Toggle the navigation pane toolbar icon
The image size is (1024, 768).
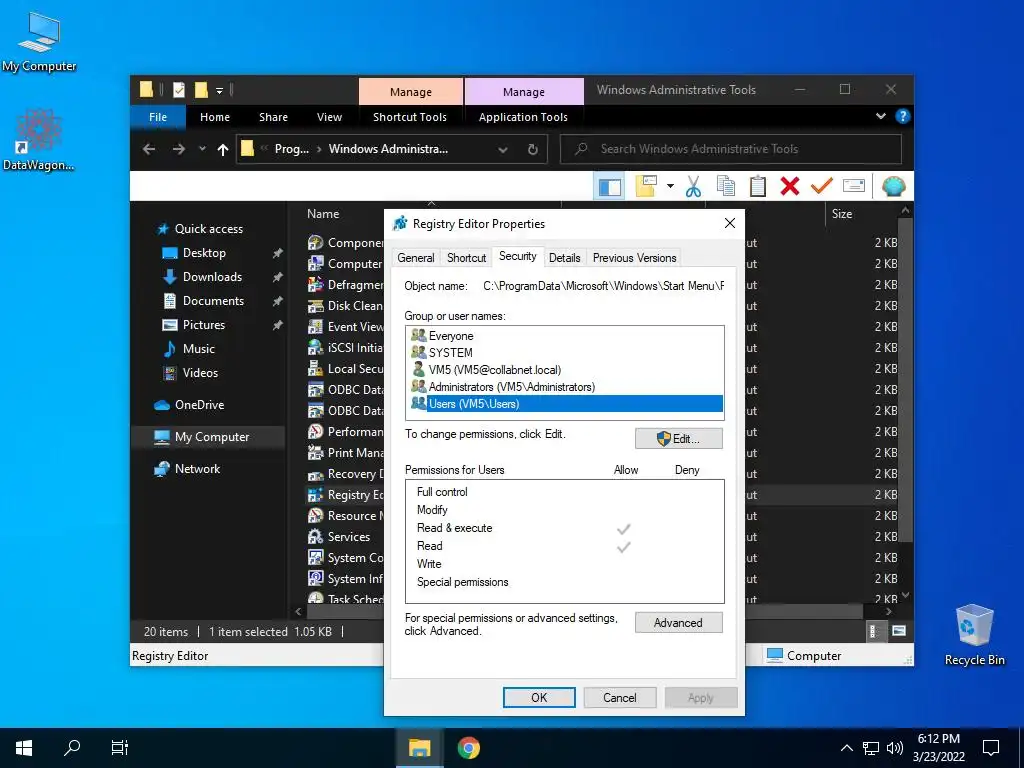[x=609, y=187]
